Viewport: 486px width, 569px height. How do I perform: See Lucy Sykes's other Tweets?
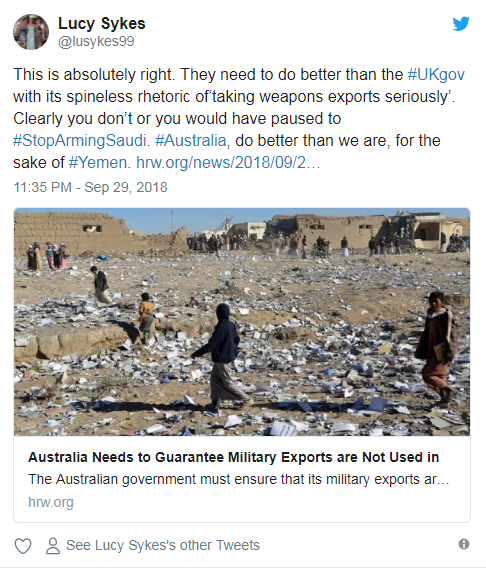163,545
